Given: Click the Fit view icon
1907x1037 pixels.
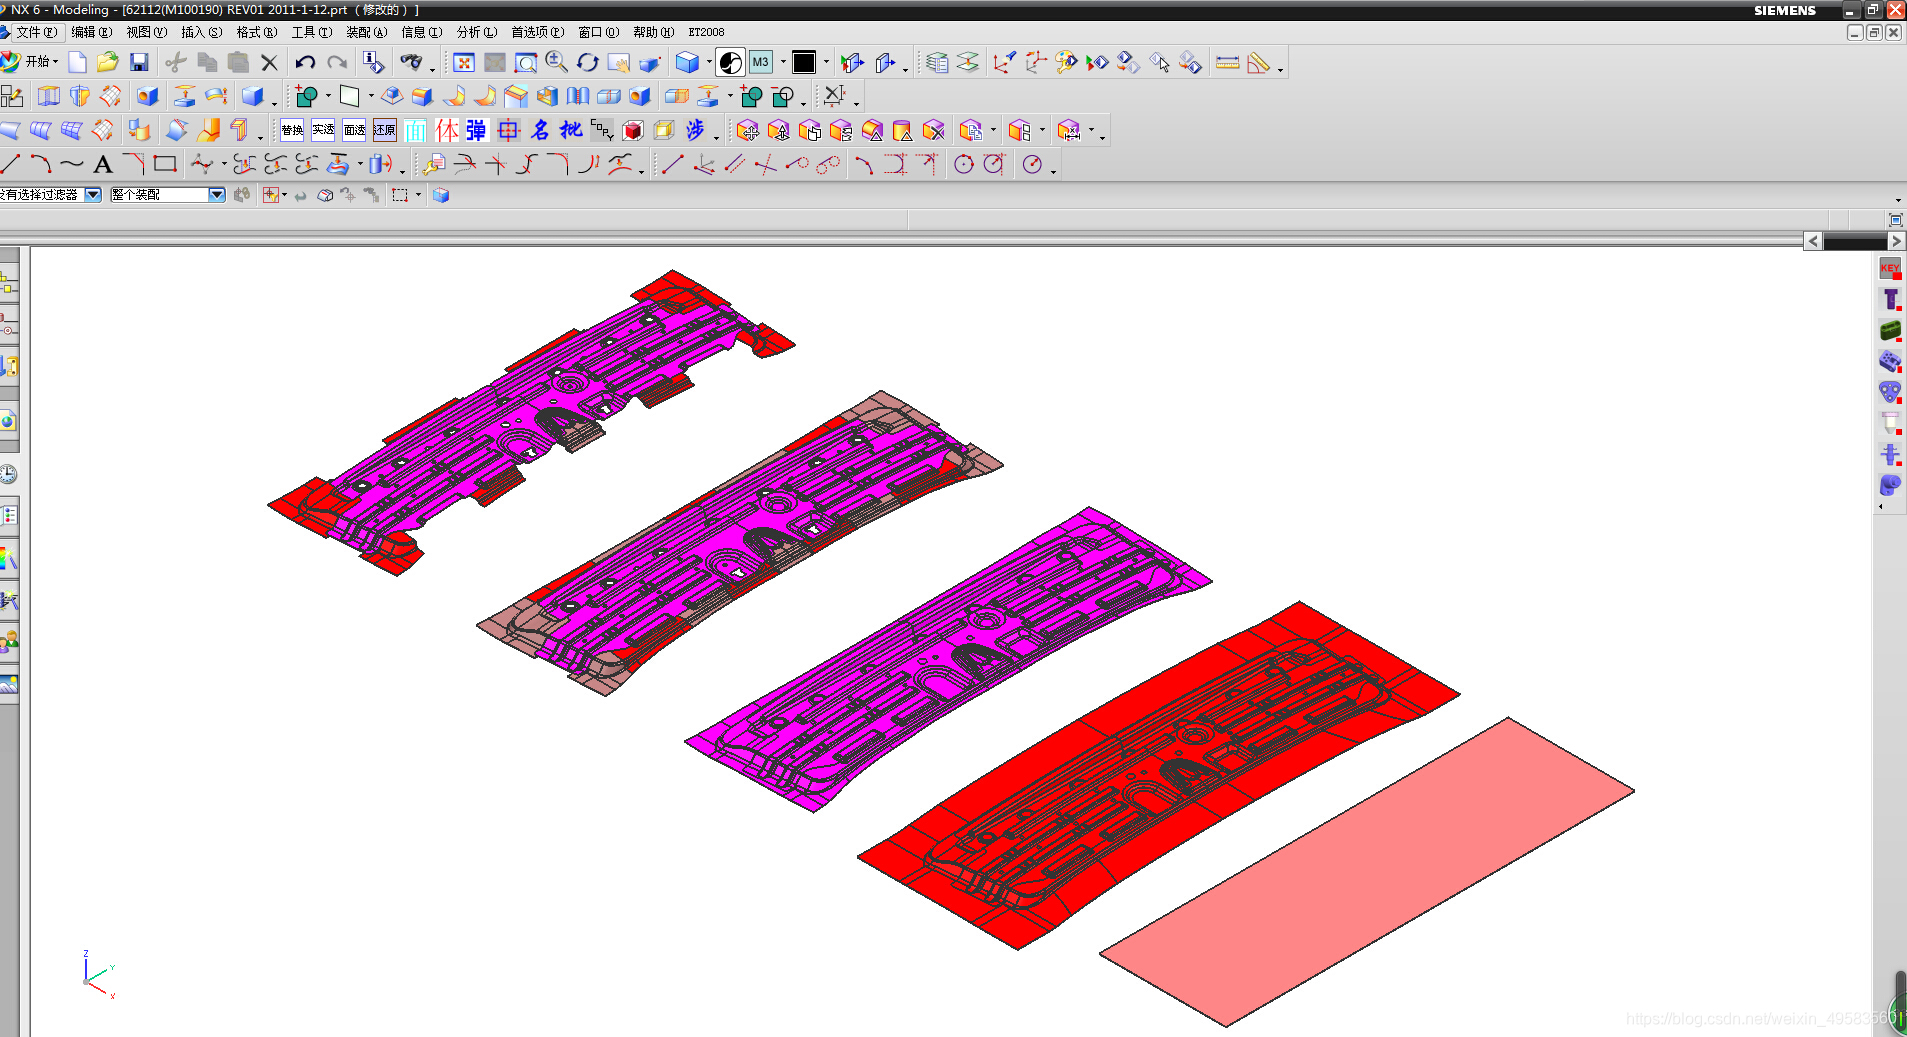Looking at the screenshot, I should point(464,62).
